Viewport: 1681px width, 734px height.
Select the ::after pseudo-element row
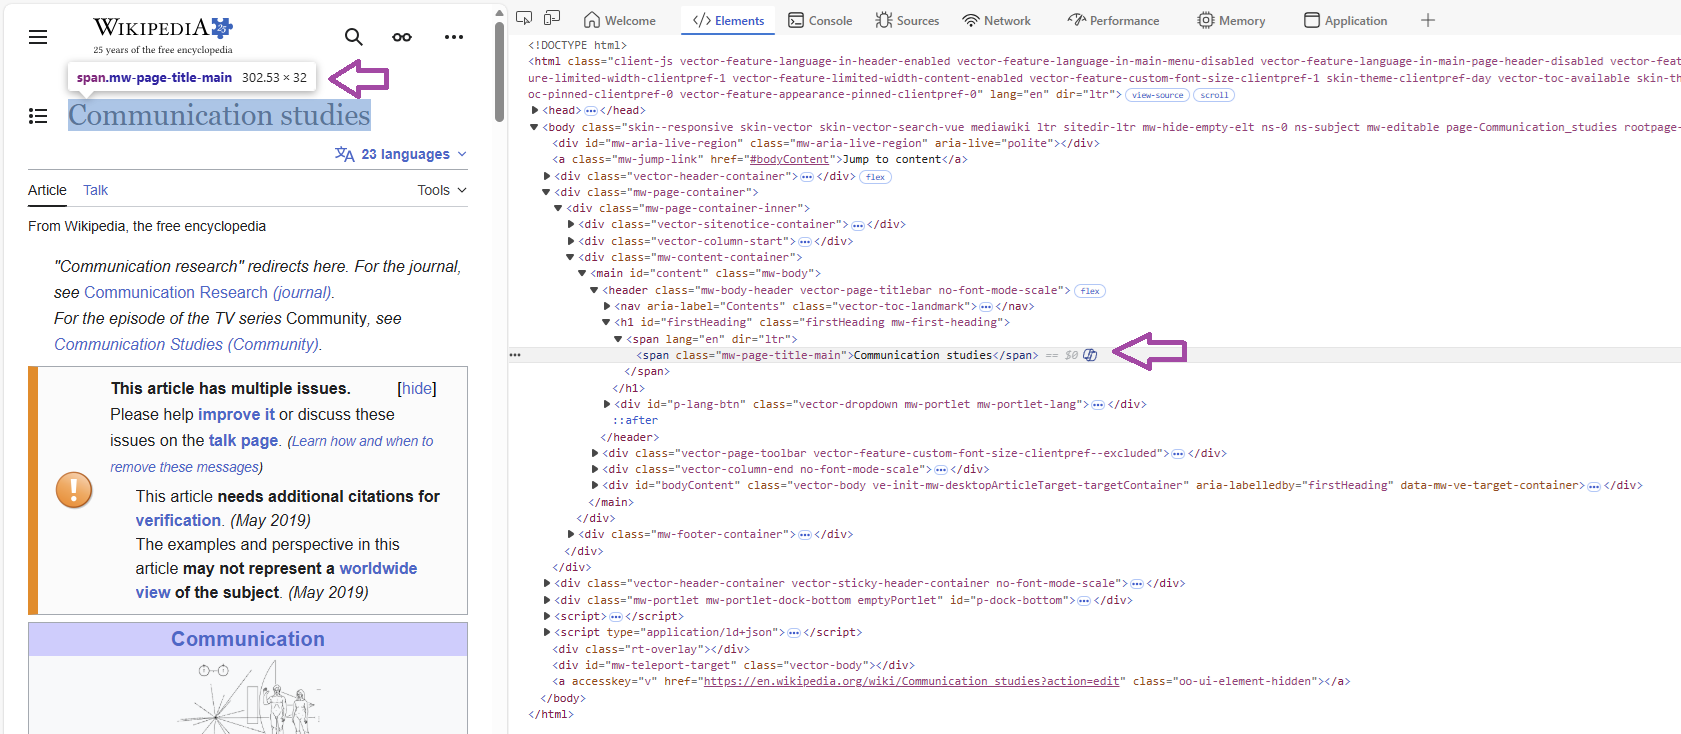pos(635,421)
